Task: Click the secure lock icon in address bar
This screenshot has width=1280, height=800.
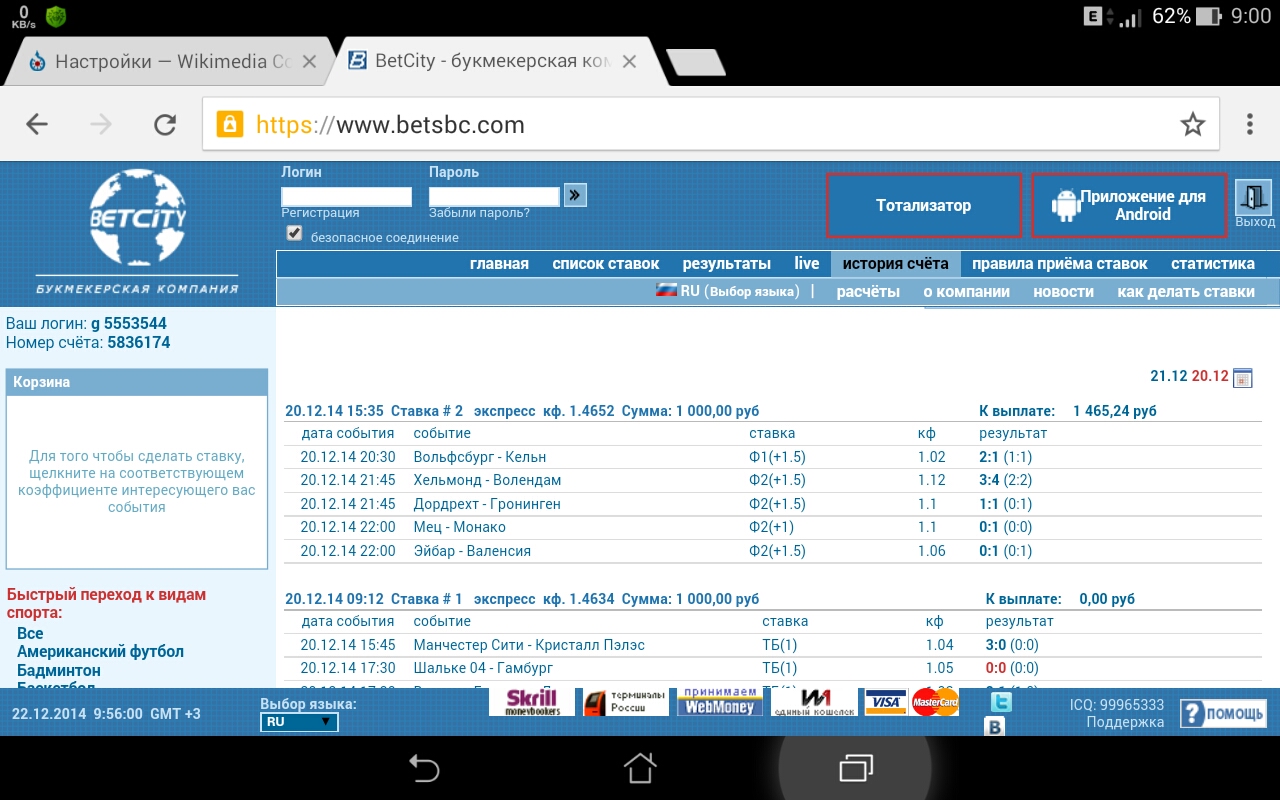Action: tap(230, 124)
